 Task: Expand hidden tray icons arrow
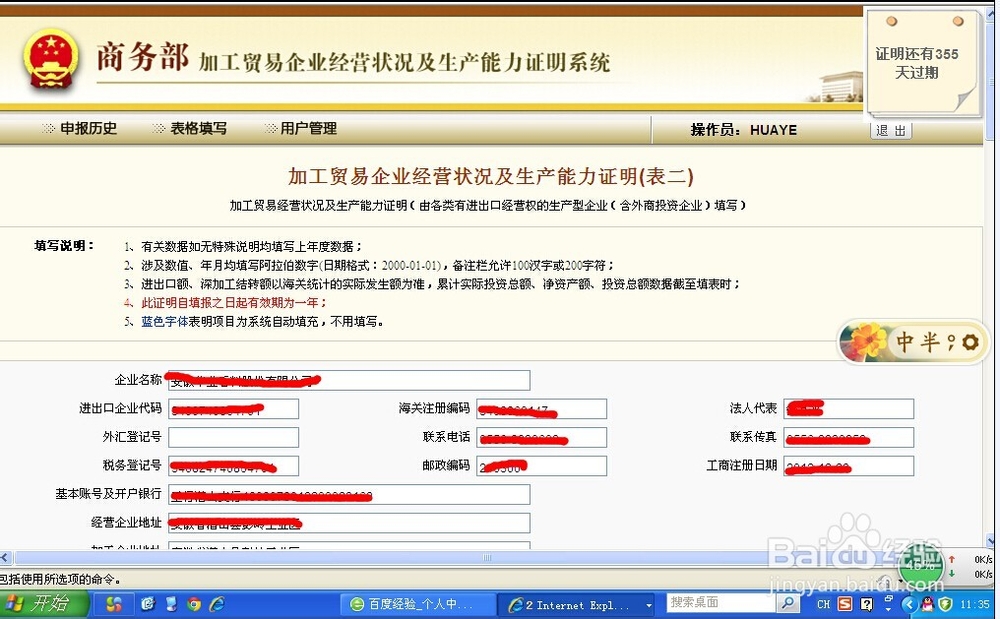909,604
